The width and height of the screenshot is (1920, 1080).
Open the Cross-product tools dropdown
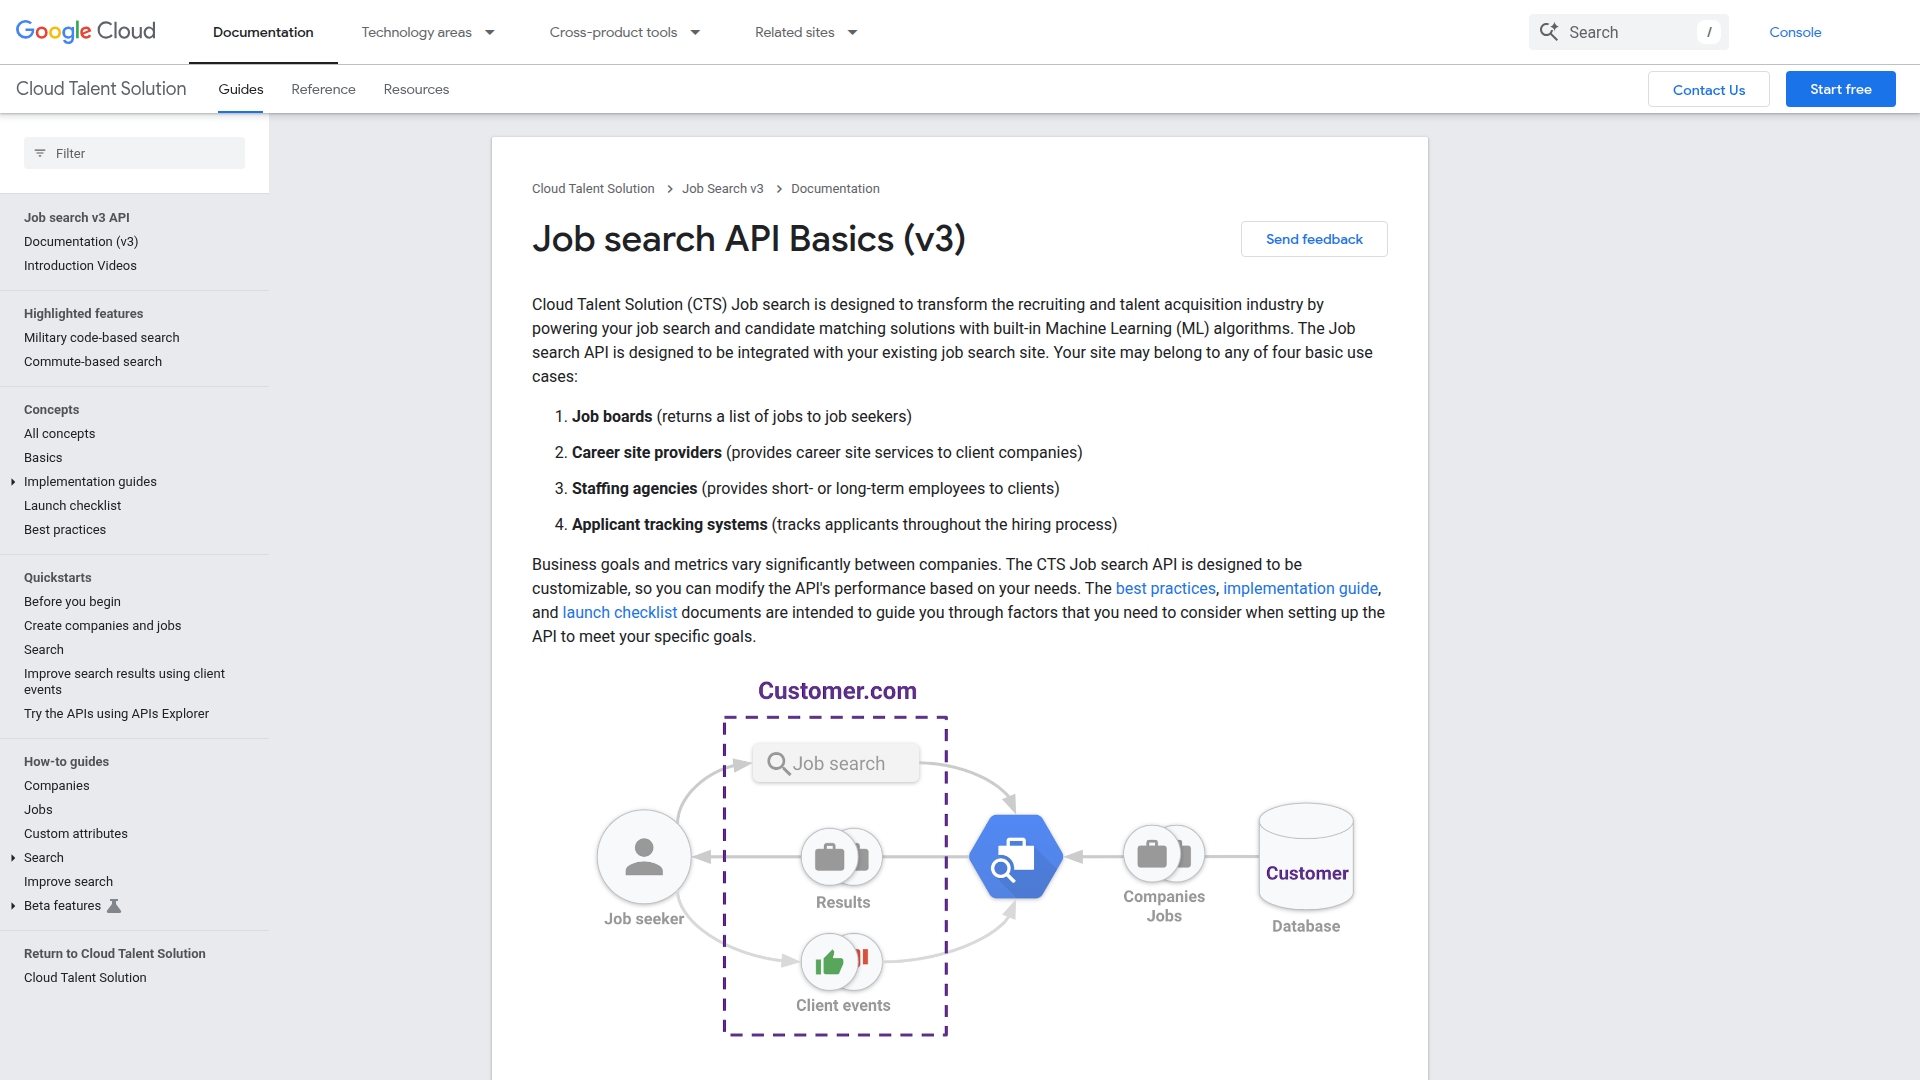point(625,32)
